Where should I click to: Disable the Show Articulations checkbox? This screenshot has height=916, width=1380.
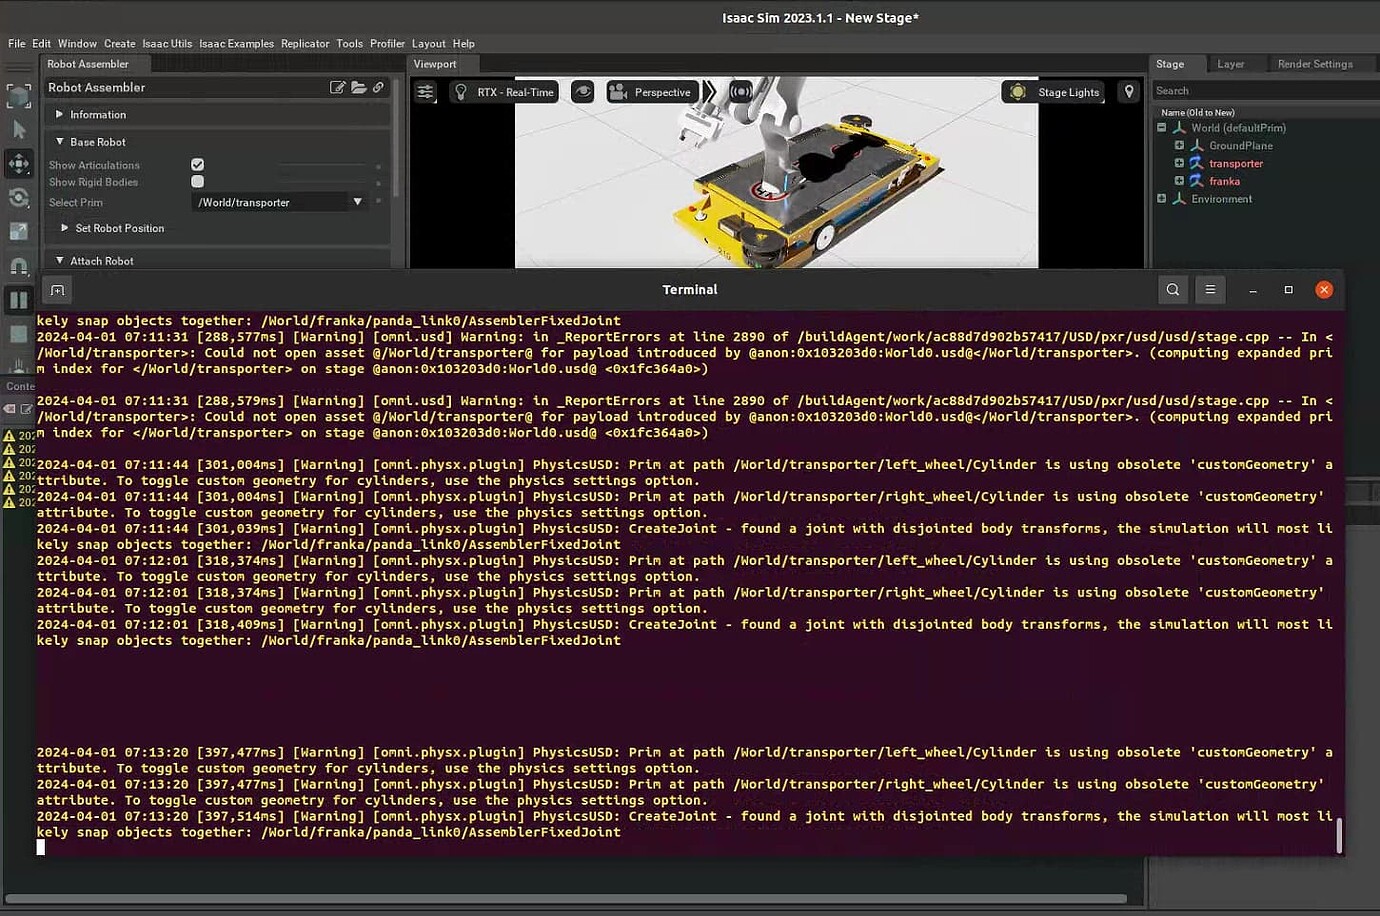197,164
